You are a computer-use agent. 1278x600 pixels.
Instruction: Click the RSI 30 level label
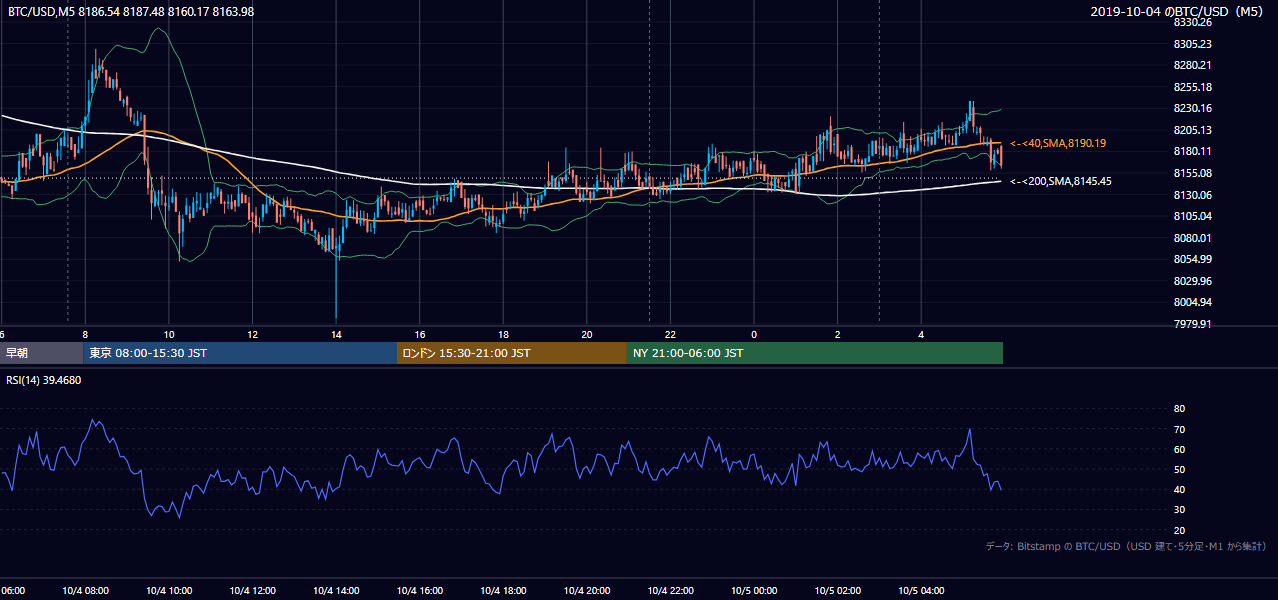tap(1179, 510)
